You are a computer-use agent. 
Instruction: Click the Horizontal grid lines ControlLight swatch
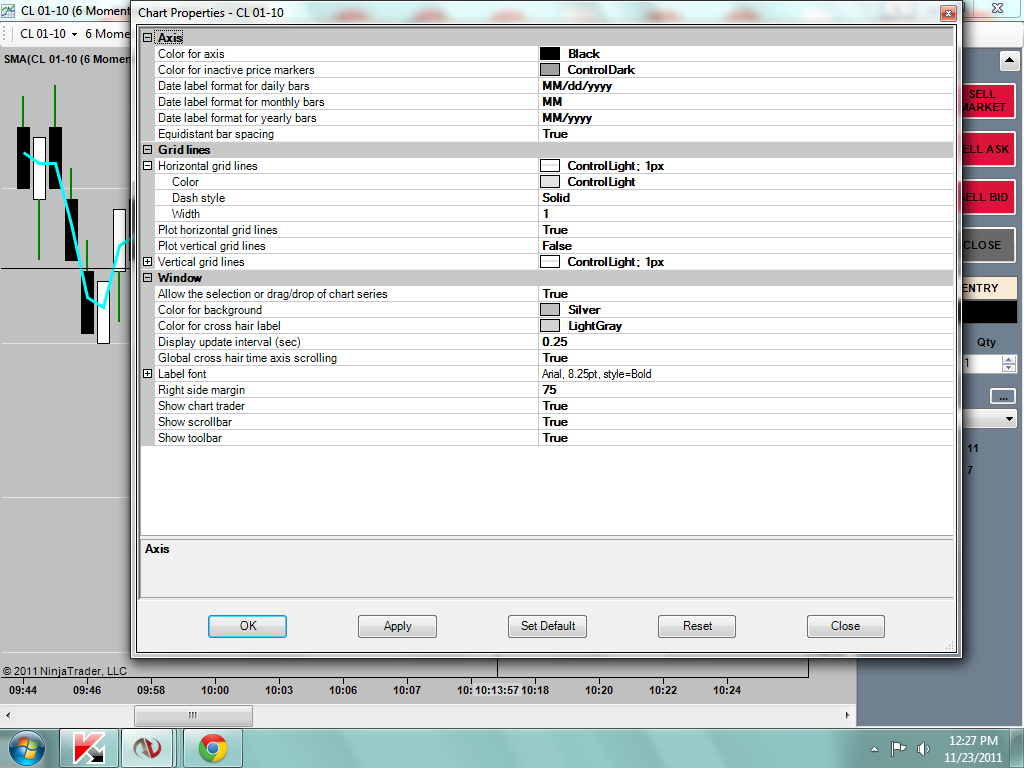click(x=550, y=166)
